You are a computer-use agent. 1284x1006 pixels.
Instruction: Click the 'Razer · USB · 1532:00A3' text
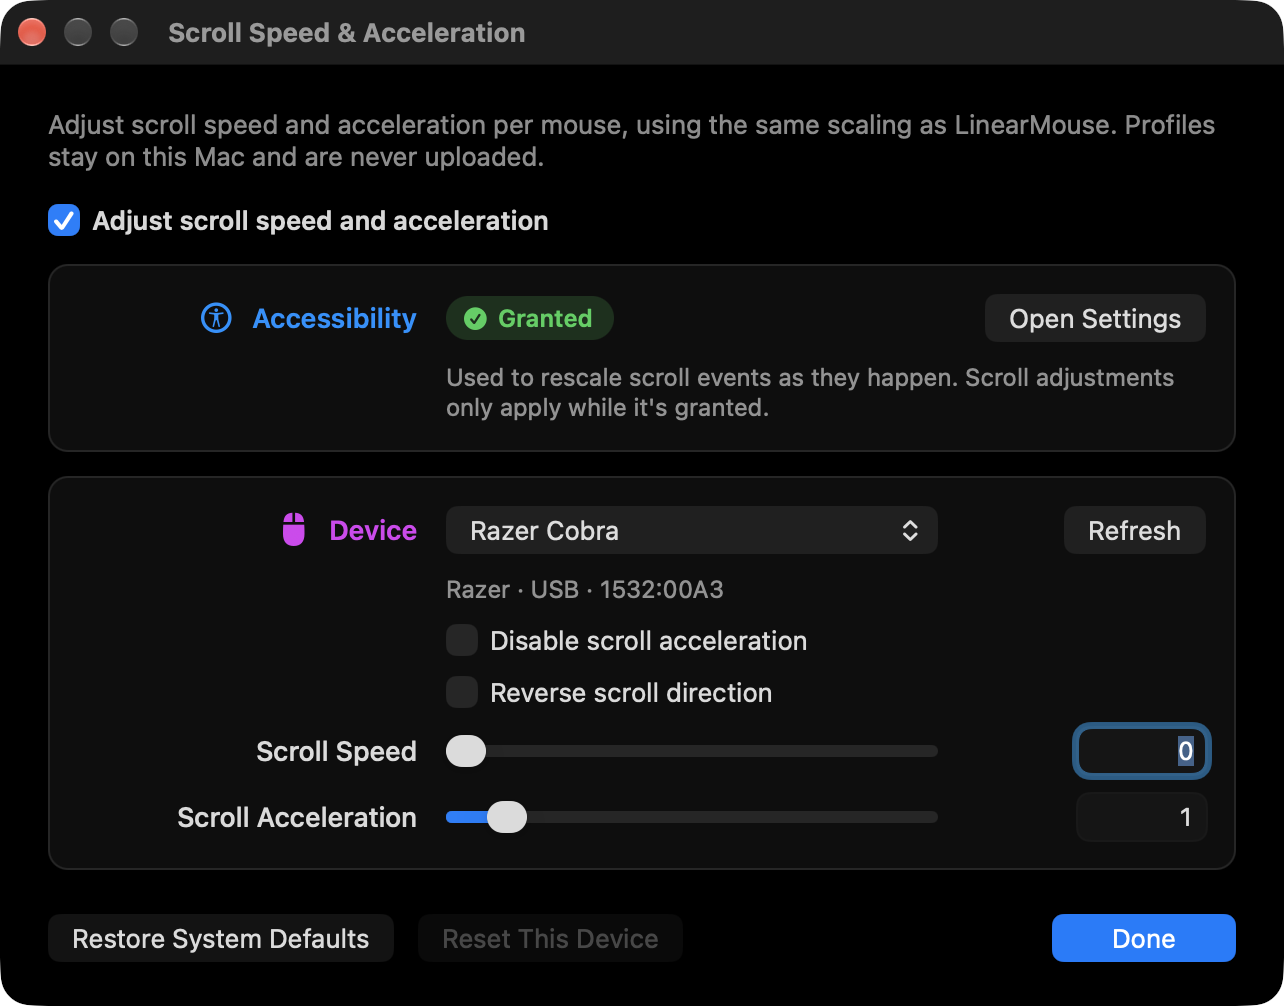[585, 590]
